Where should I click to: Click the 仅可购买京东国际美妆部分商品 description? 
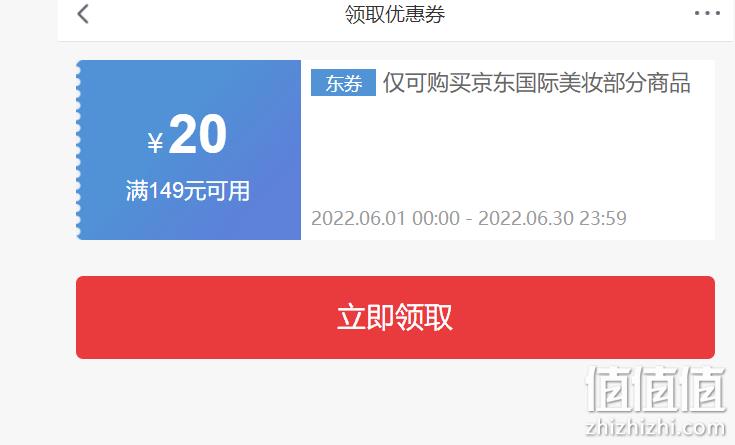(x=536, y=83)
